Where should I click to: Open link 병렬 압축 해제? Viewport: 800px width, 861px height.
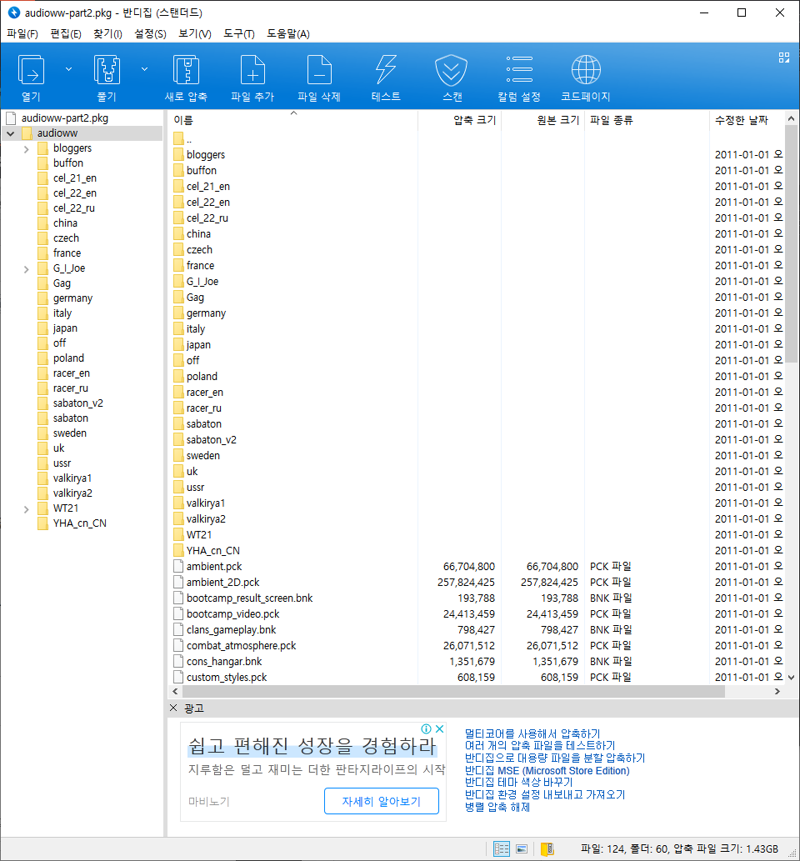(497, 807)
